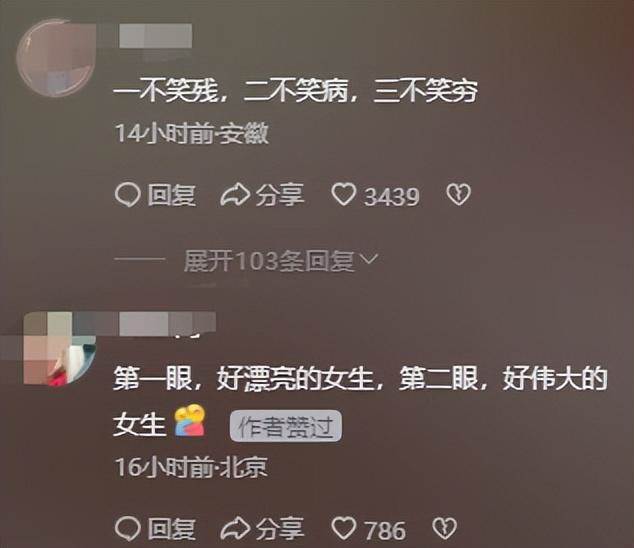Click the share arrow icon on second comment
This screenshot has width=634, height=548.
pyautogui.click(x=235, y=529)
